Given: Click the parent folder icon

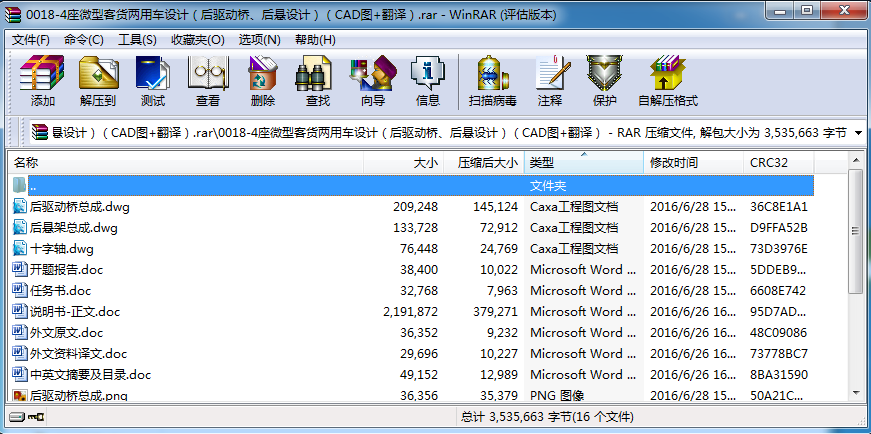Looking at the screenshot, I should (19, 185).
